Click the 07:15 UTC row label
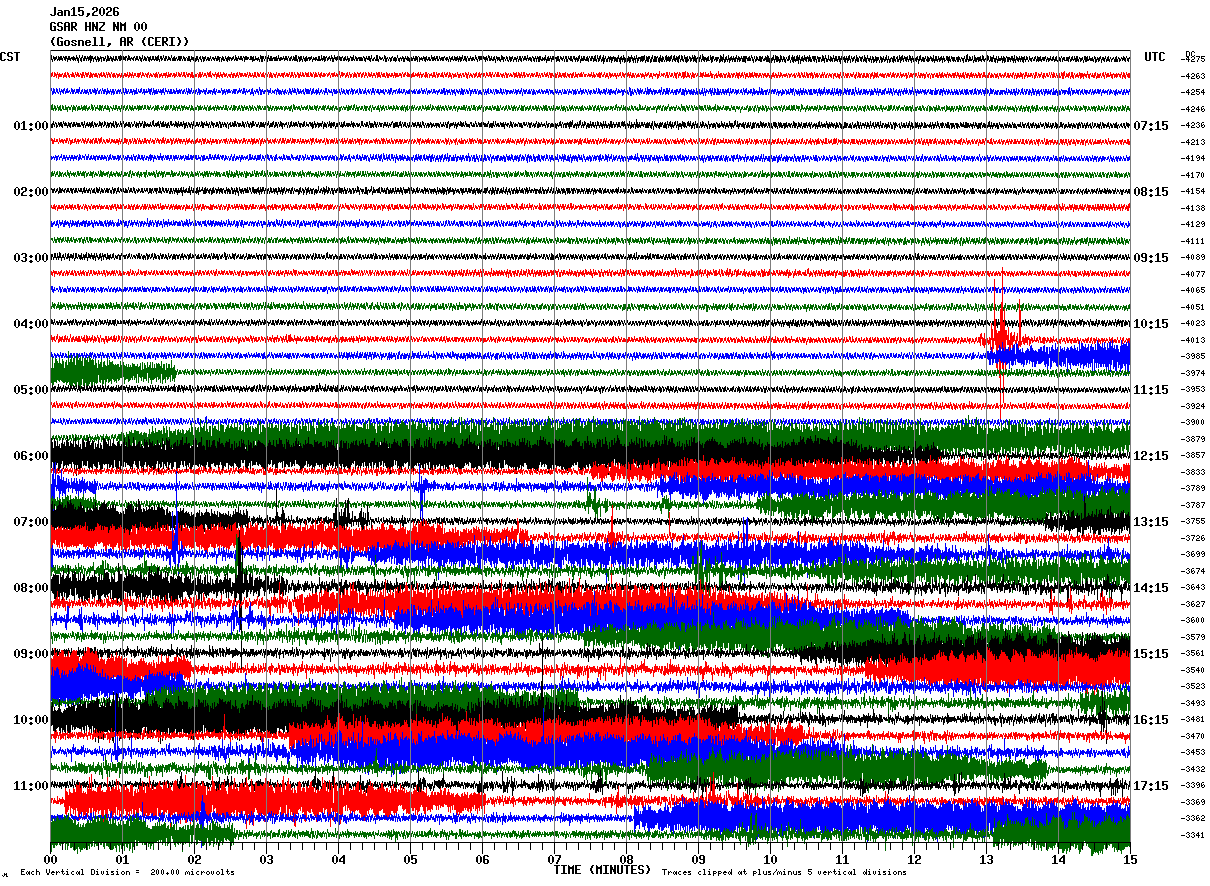Image resolution: width=1210 pixels, height=886 pixels. point(1151,126)
